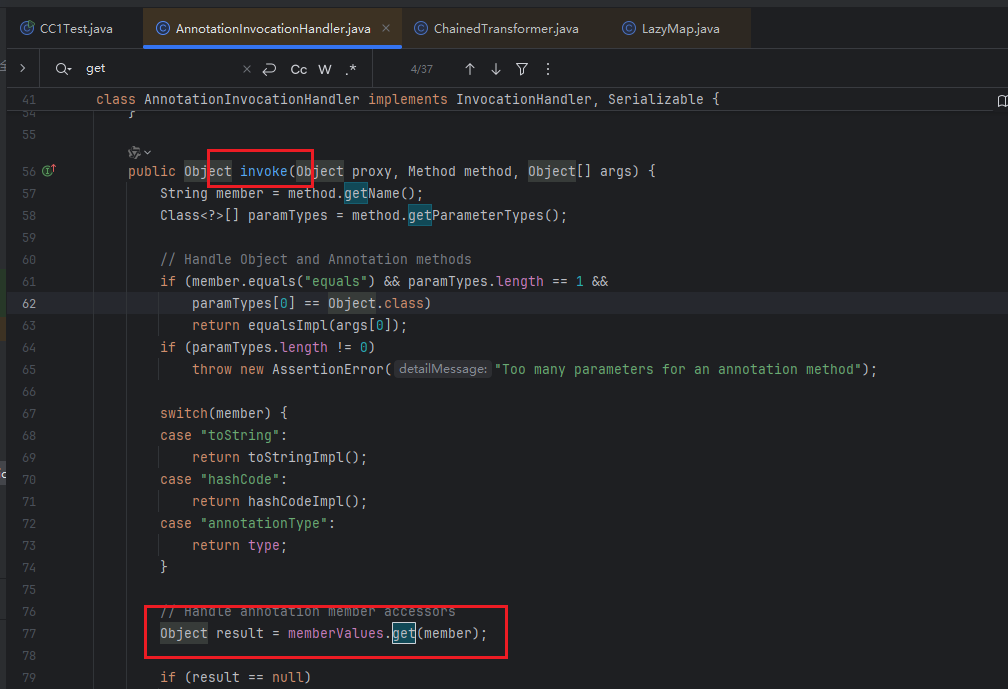
Task: Click the AI assistant inlay icon above invoke
Action: click(134, 152)
